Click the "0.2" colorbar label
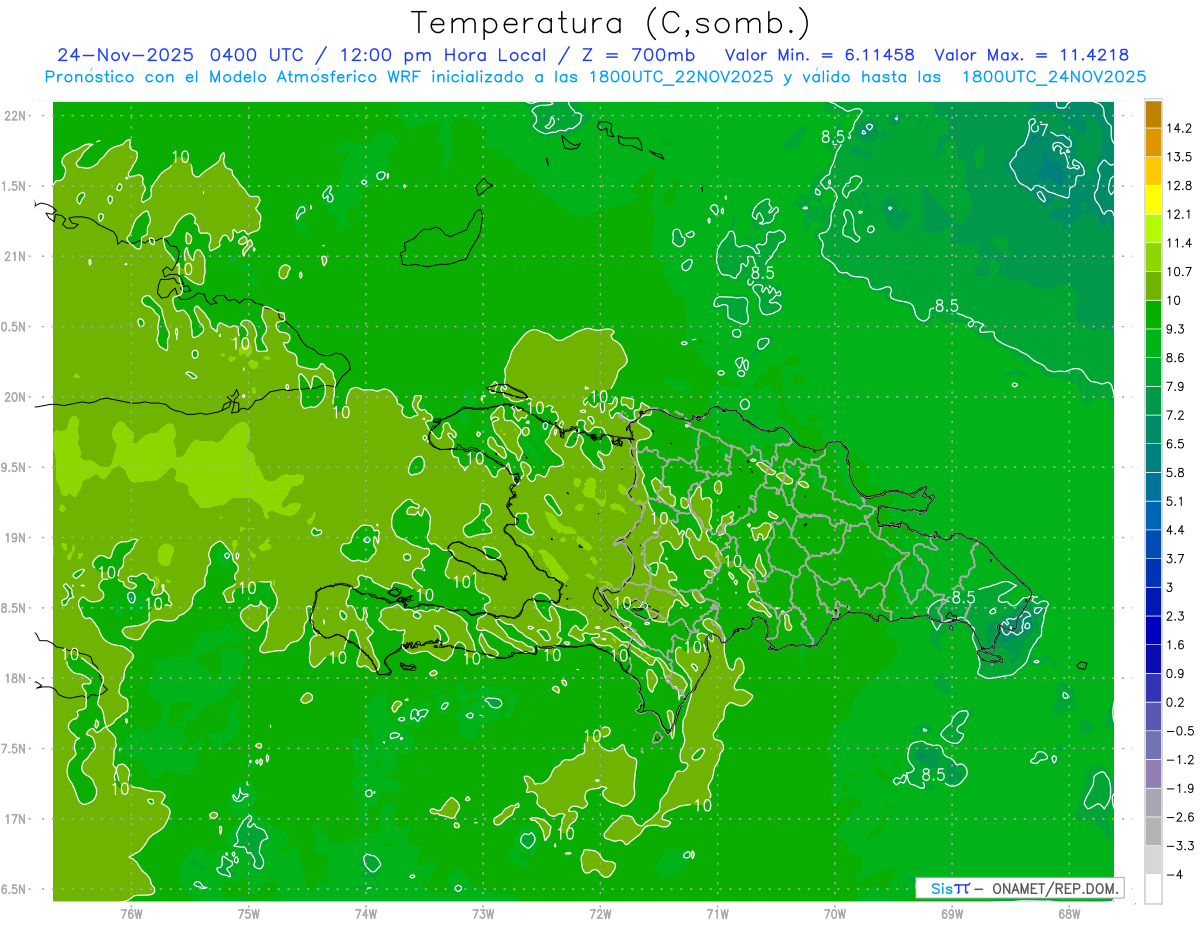 (1176, 702)
